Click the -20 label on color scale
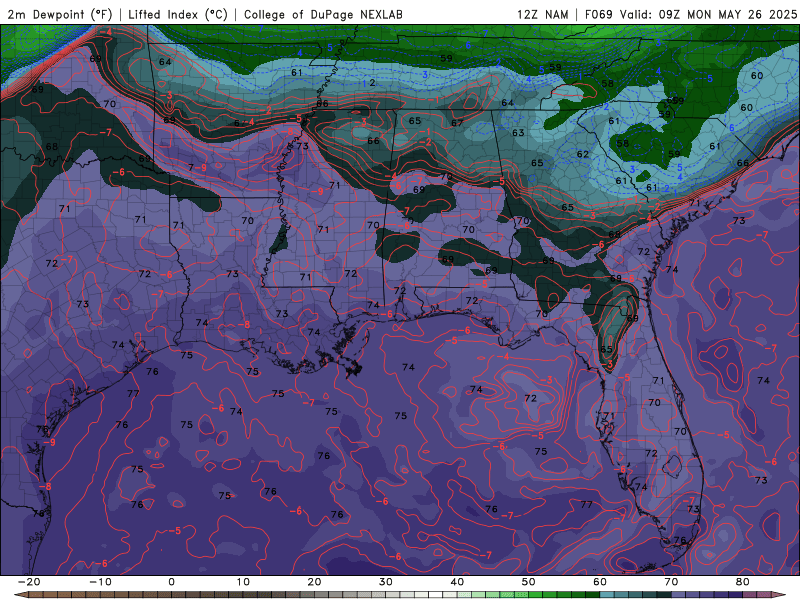 pos(29,582)
